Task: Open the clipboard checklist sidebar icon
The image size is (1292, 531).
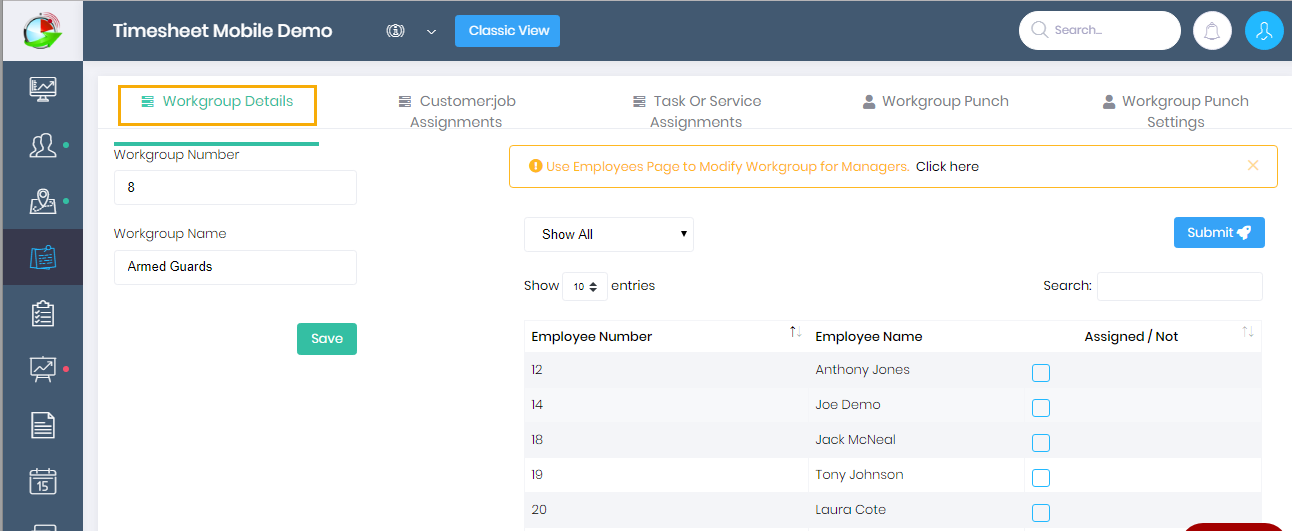Action: (43, 314)
